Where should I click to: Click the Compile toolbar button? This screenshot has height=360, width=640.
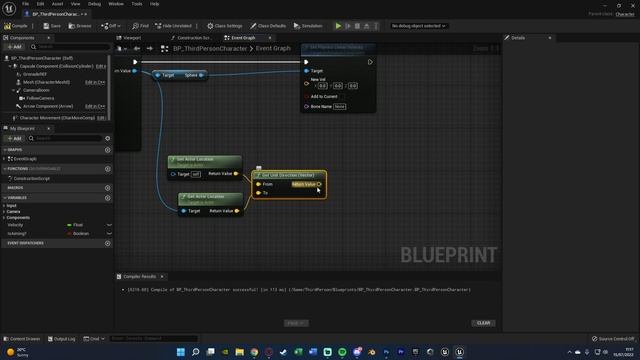pyautogui.click(x=16, y=26)
